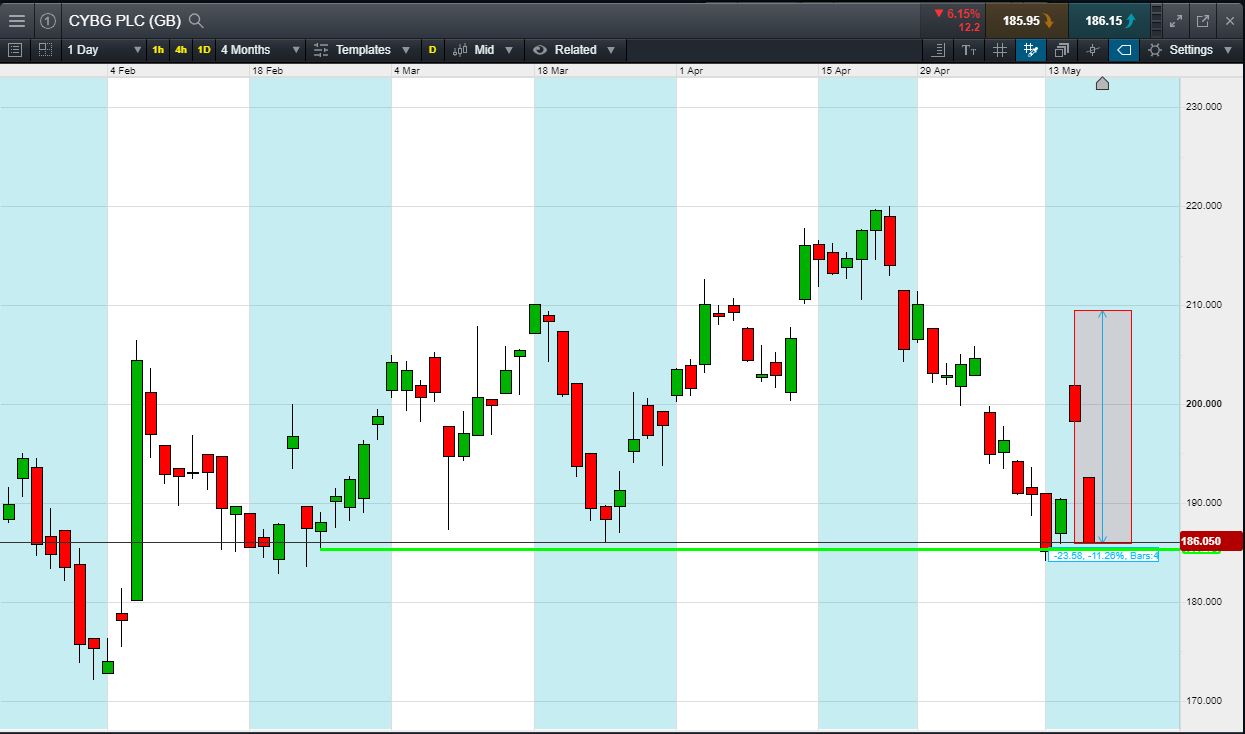
Task: Click the 200.000 price axis label
Action: 1203,404
